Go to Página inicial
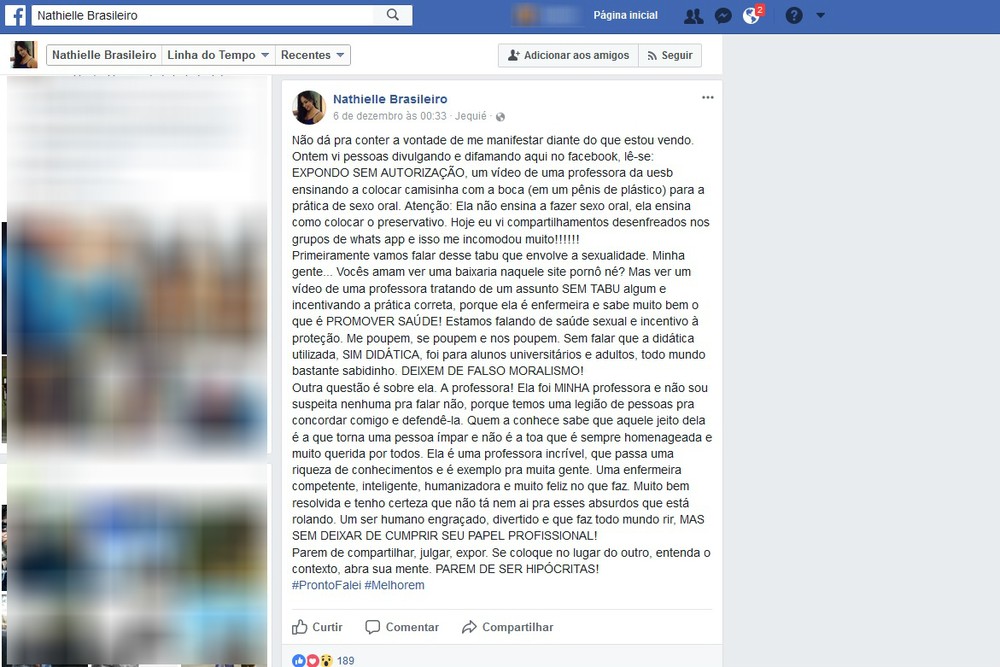The image size is (1000, 667). [x=625, y=15]
